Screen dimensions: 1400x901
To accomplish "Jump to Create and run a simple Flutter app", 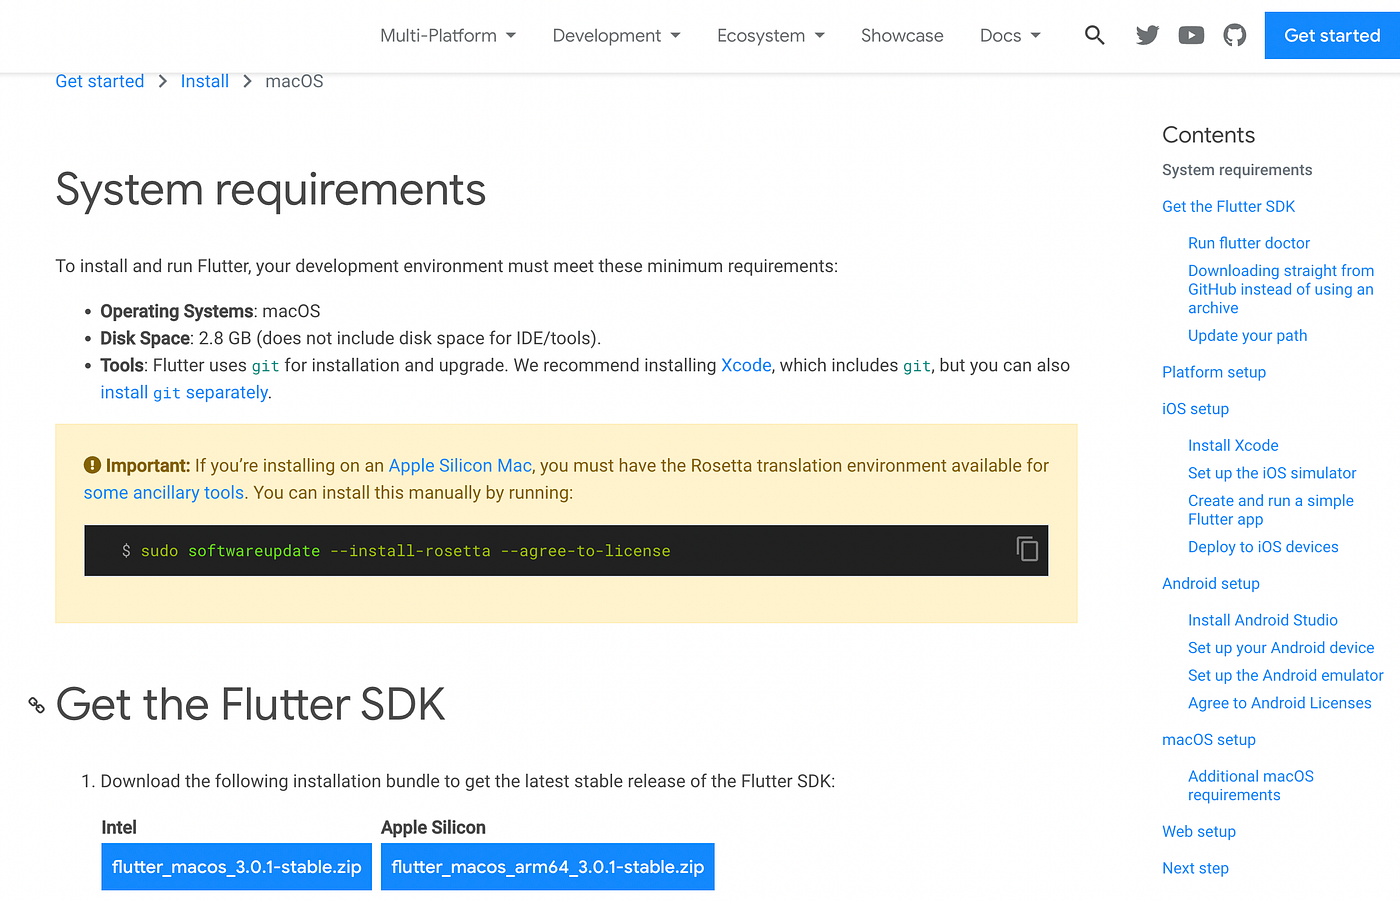I will [1271, 510].
